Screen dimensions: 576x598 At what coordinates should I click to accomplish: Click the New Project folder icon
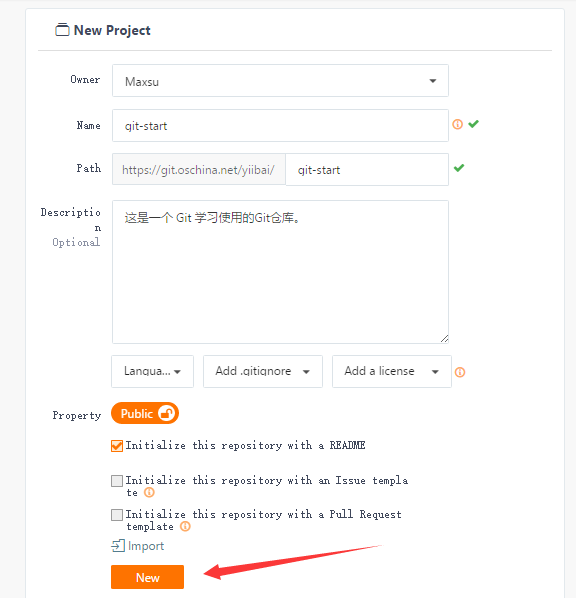tap(62, 30)
